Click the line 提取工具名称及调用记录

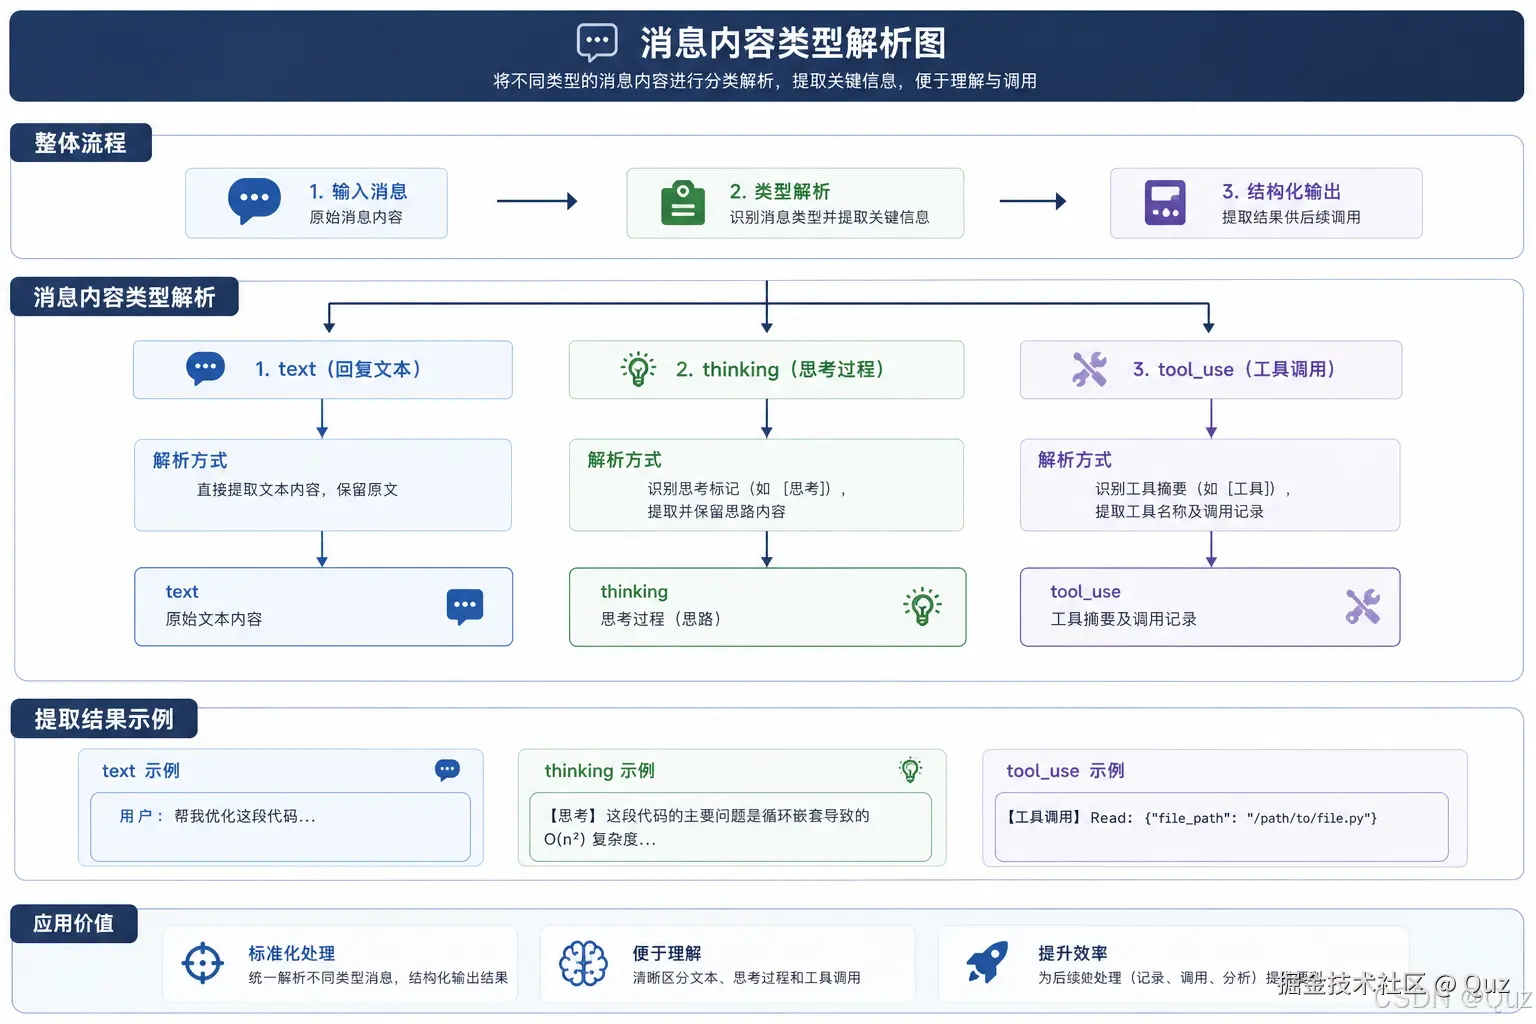1179,511
